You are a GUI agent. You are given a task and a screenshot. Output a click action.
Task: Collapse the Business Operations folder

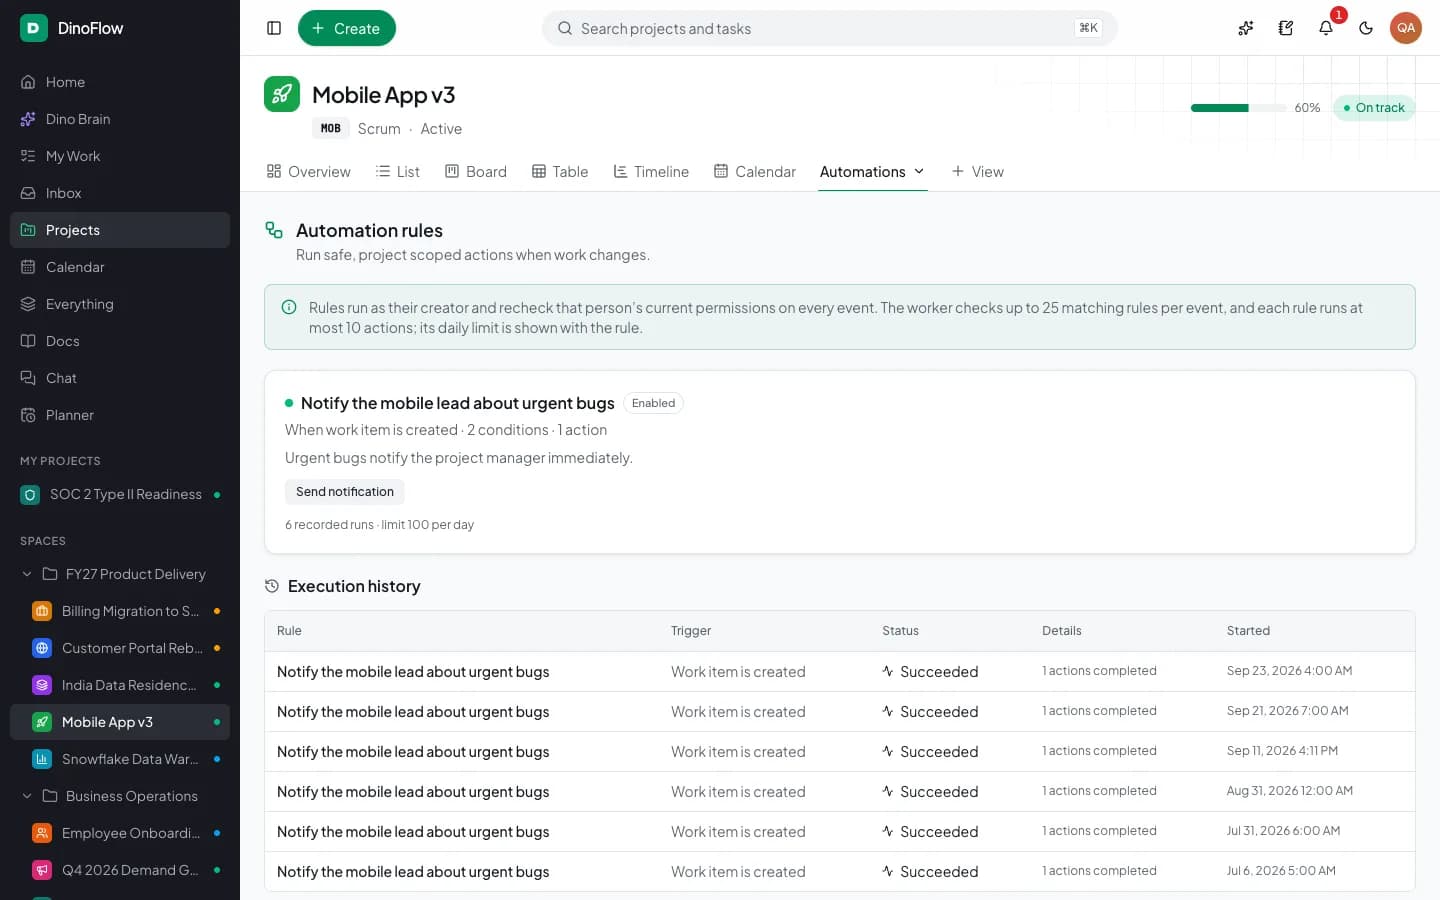pos(27,796)
